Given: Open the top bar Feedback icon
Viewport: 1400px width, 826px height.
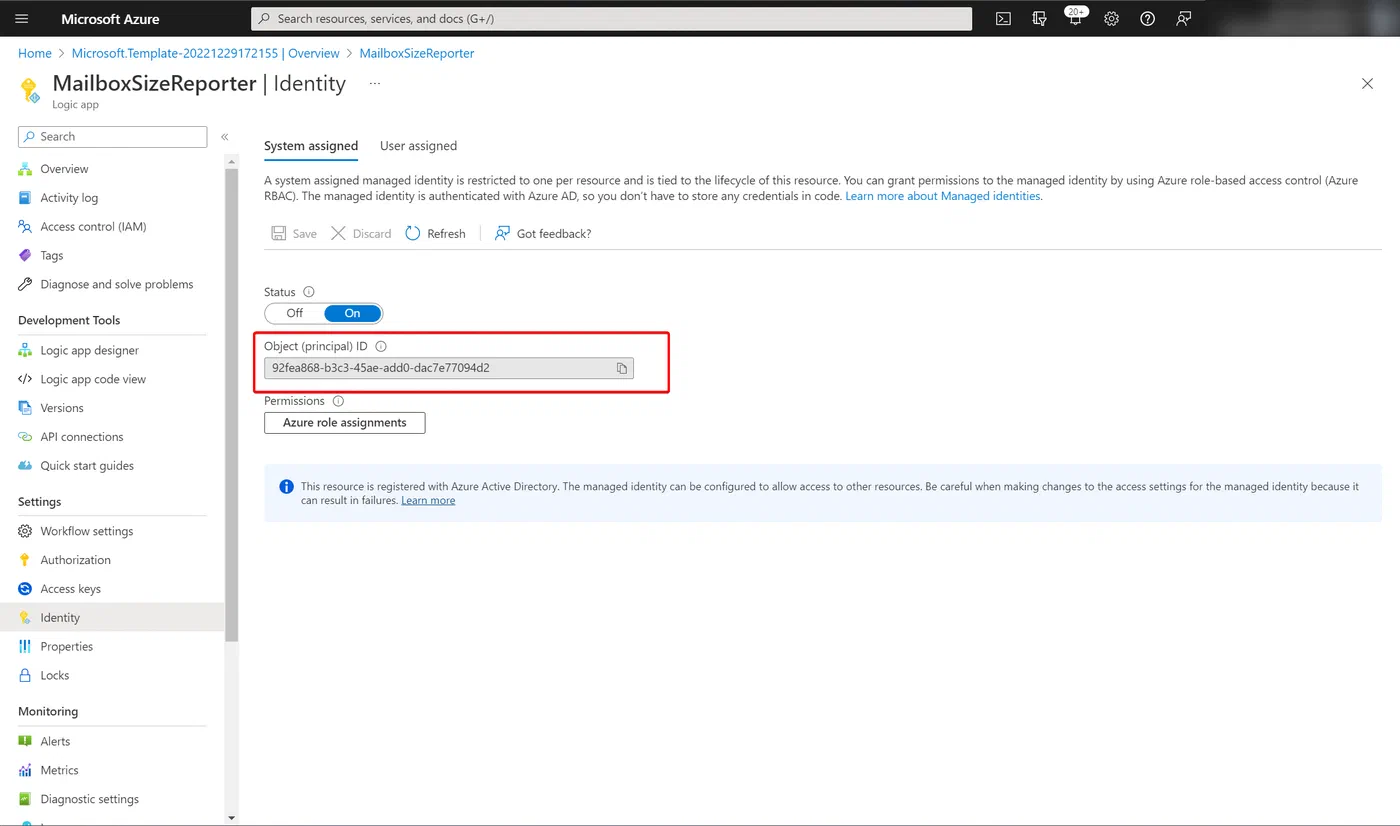Looking at the screenshot, I should 1183,18.
